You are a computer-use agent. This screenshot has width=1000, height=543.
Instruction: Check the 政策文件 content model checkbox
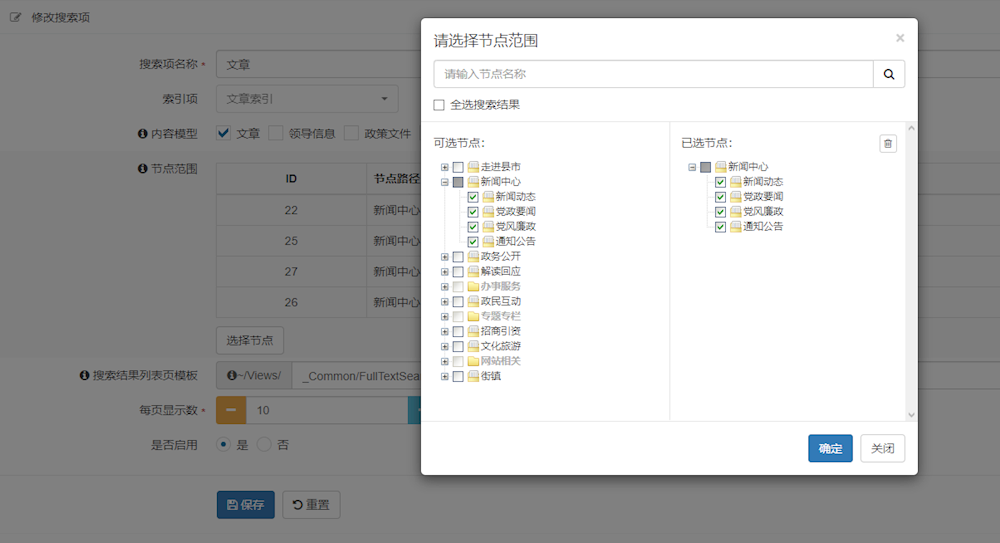[351, 133]
